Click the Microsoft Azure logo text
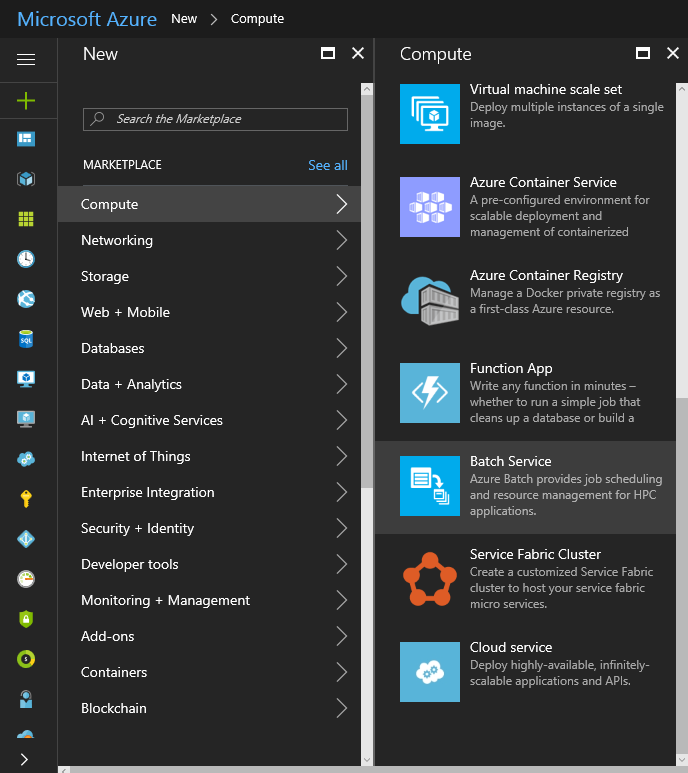The height and width of the screenshot is (773, 688). (87, 19)
